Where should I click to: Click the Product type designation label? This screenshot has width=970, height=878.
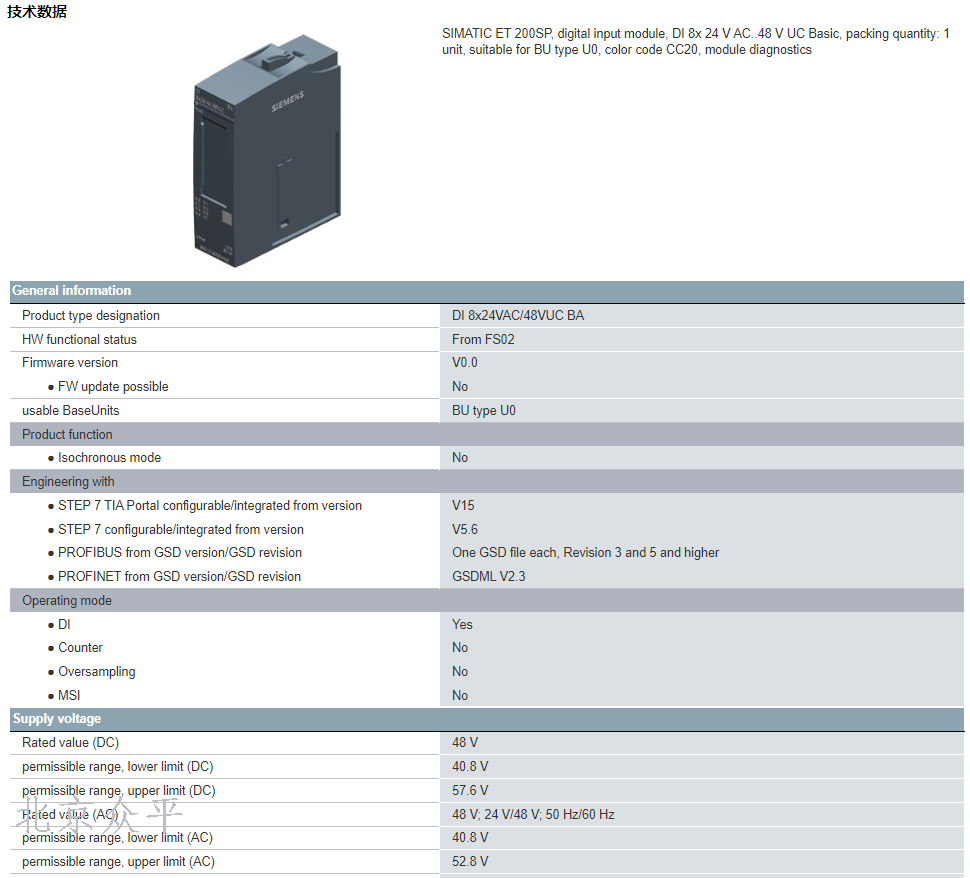click(91, 315)
